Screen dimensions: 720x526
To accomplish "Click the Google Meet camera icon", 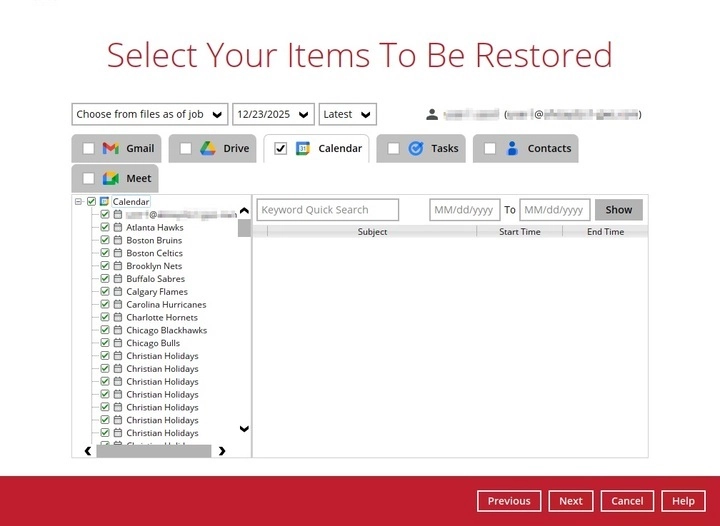I will pyautogui.click(x=111, y=178).
